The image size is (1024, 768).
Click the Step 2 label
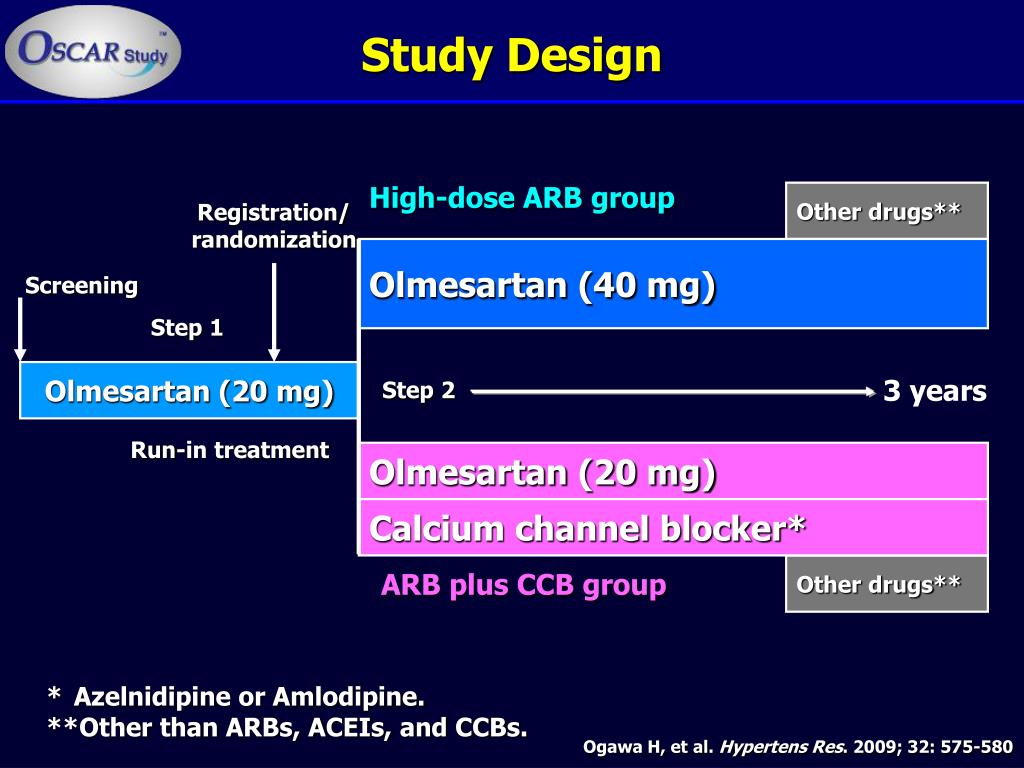click(419, 391)
